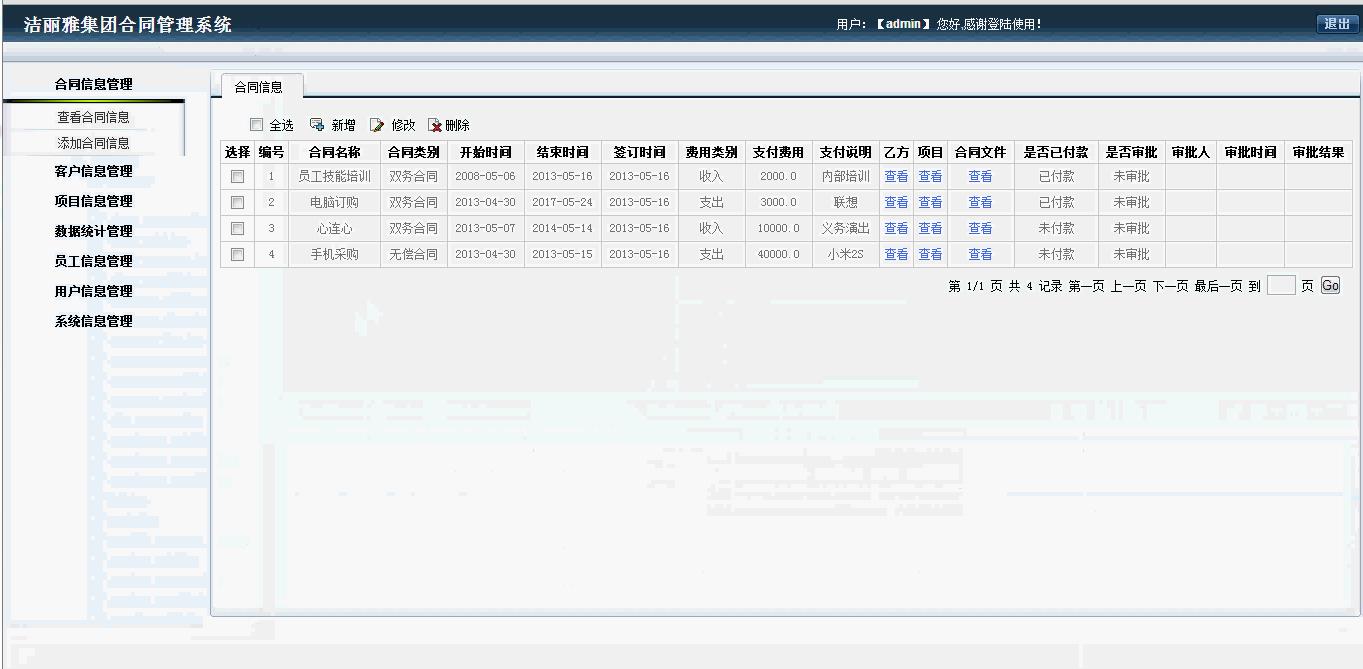This screenshot has height=669, width=1363.
Task: Click the 删除 (delete) red X icon
Action: pyautogui.click(x=435, y=125)
